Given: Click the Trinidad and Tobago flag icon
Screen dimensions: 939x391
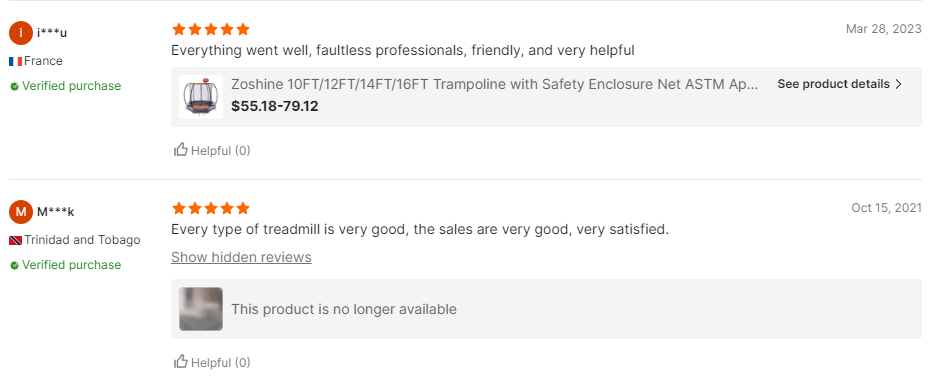Looking at the screenshot, I should 16,240.
